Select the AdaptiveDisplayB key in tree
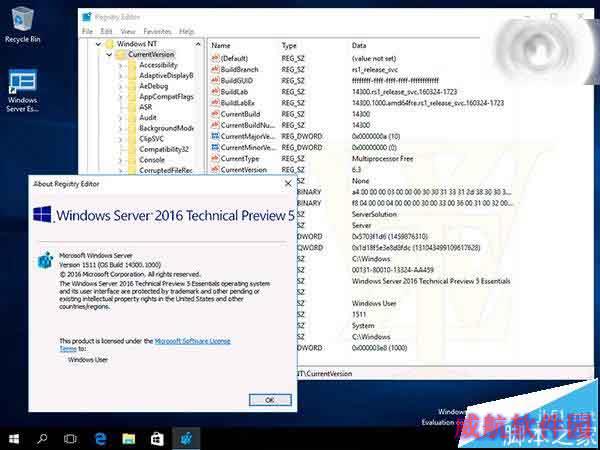The height and width of the screenshot is (450, 600). [166, 75]
